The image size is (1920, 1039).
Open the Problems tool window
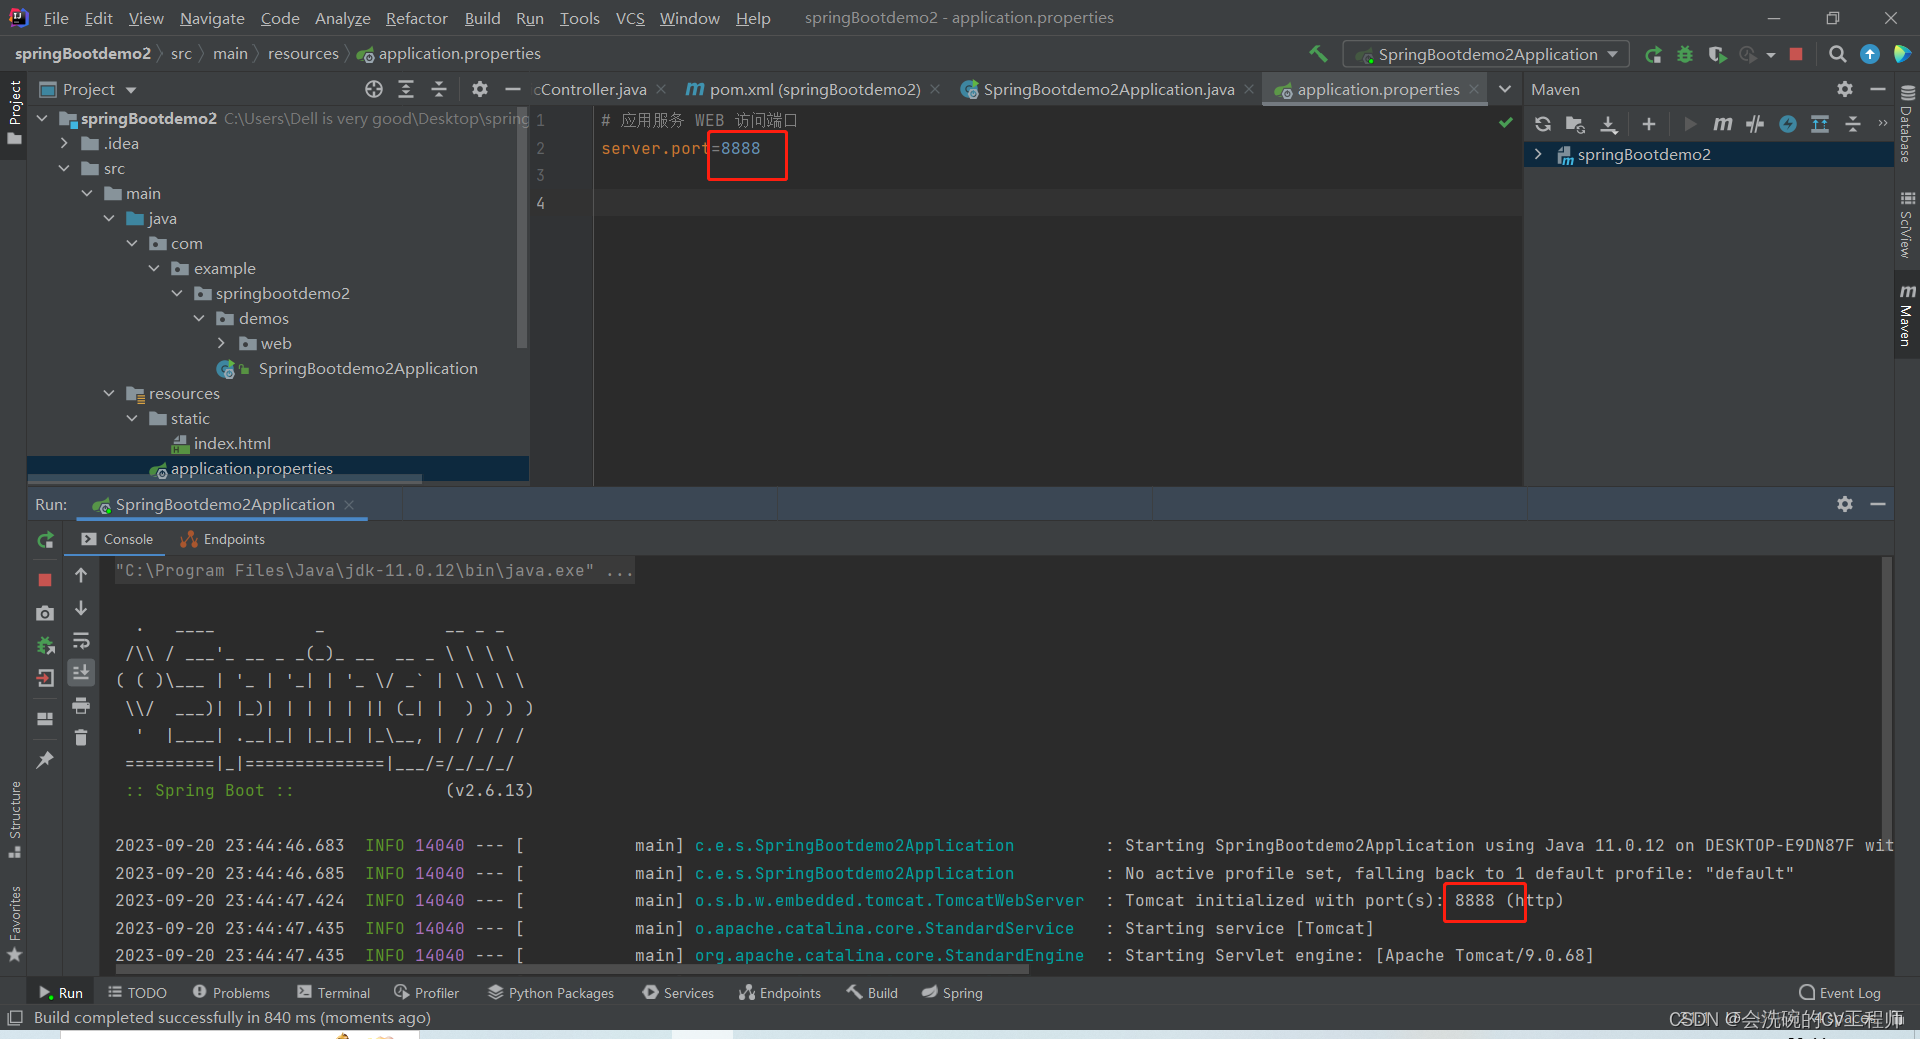coord(231,992)
